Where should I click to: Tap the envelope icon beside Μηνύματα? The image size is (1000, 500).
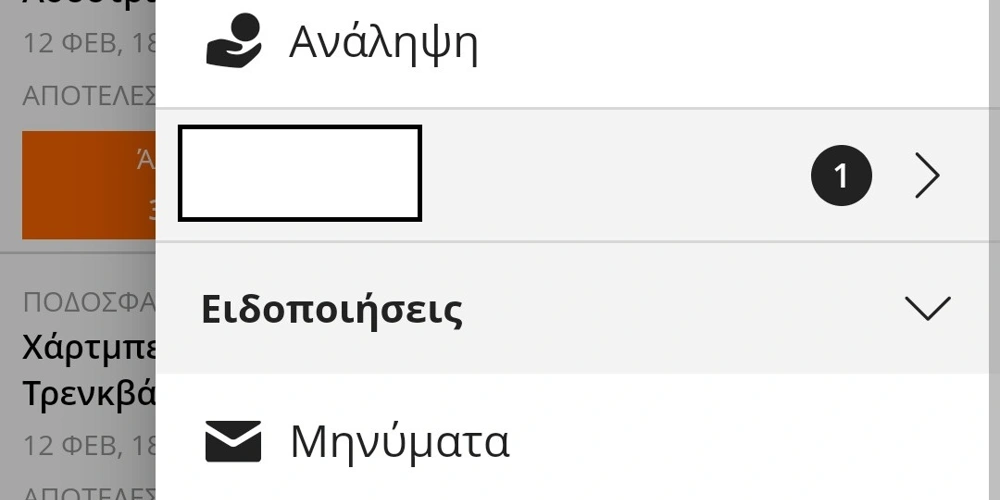[x=233, y=441]
